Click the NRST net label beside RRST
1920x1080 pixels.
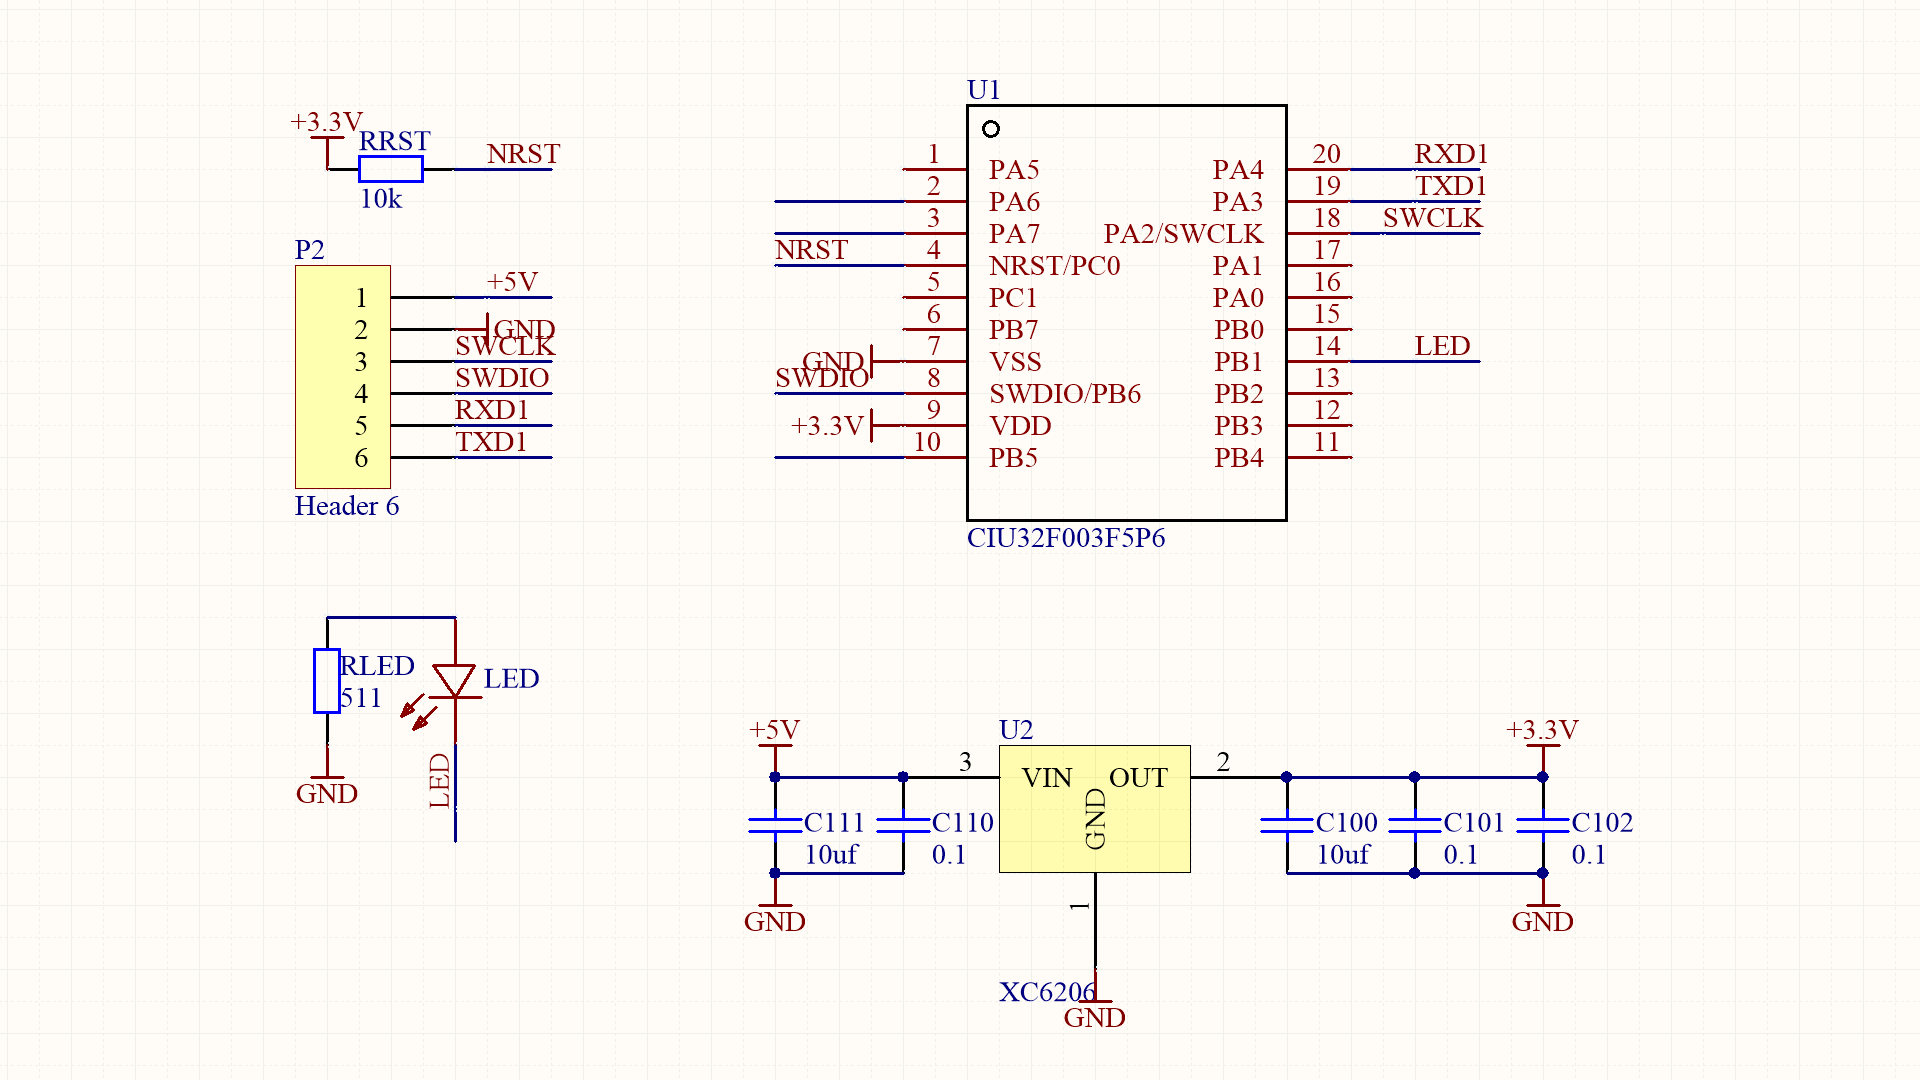(523, 154)
